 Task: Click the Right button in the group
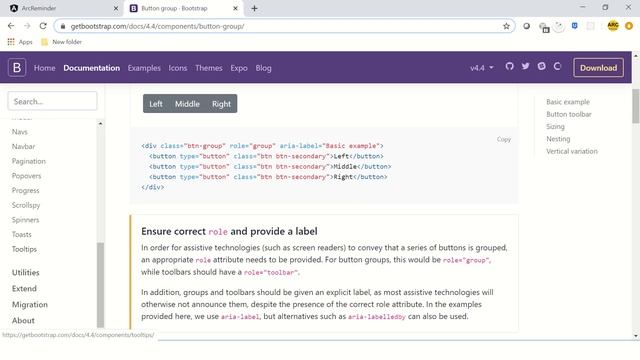coord(221,104)
